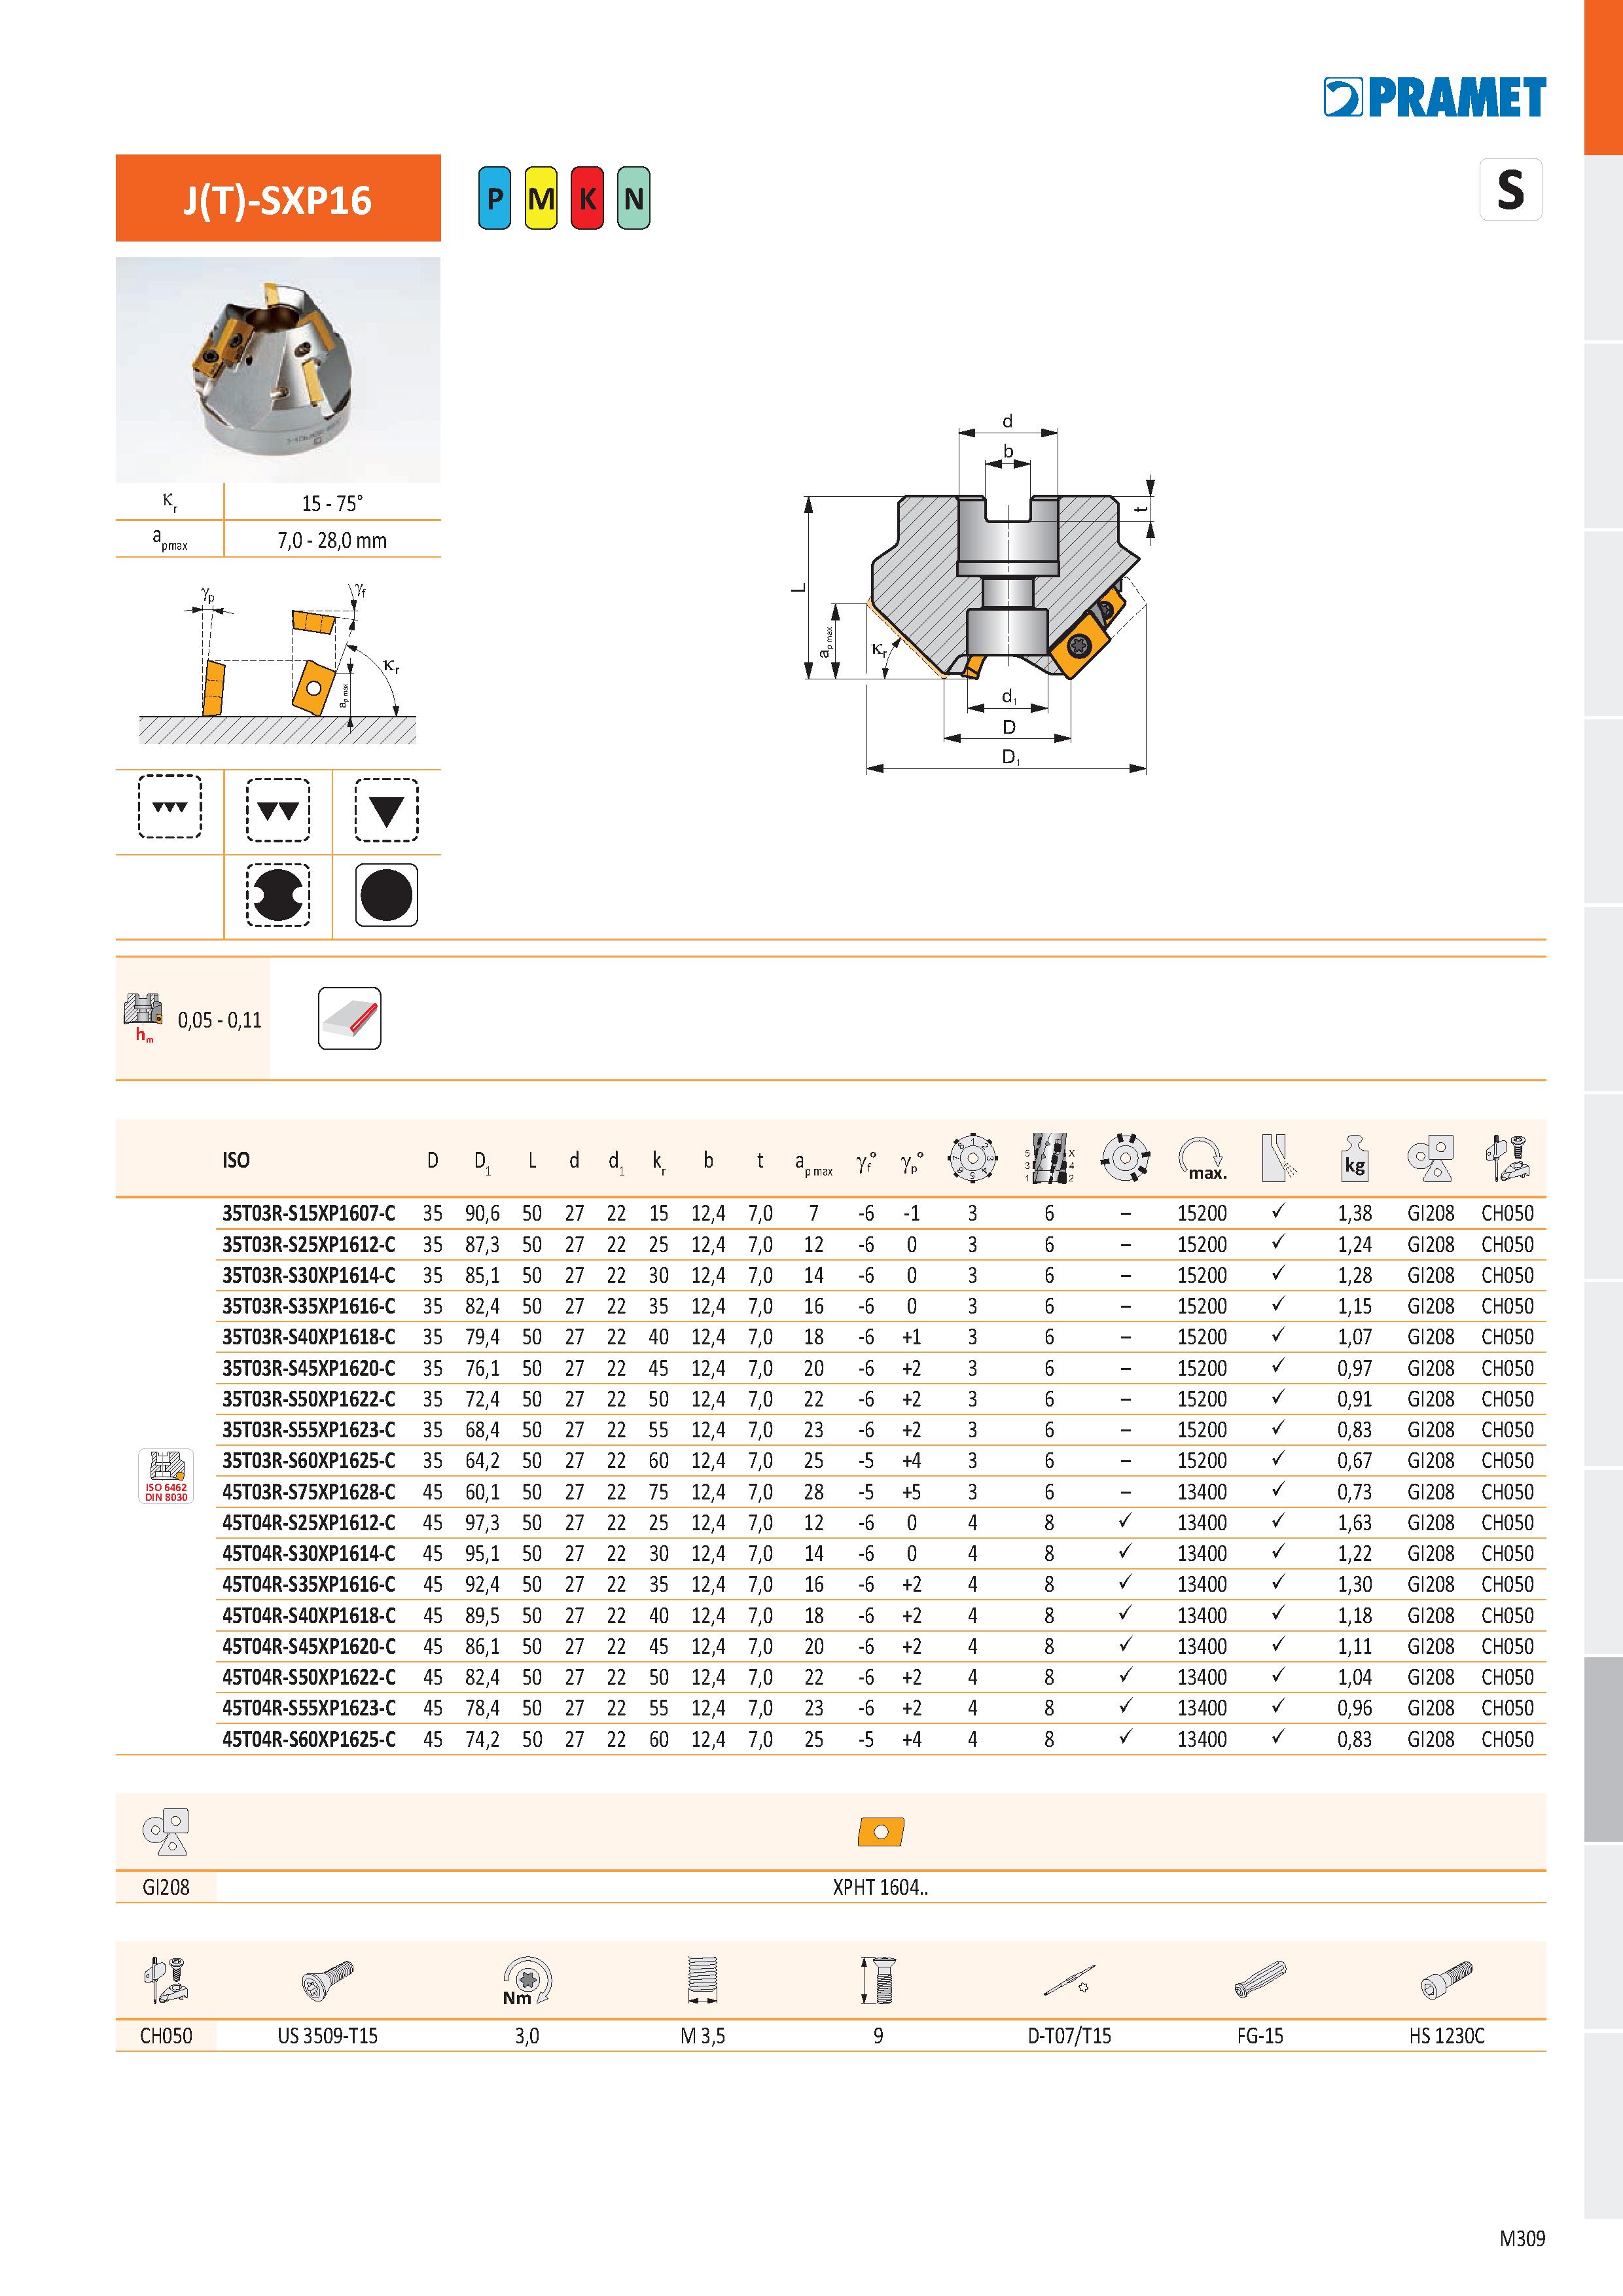Click the screw length icon above 9
Image resolution: width=1623 pixels, height=2296 pixels.
(878, 1981)
